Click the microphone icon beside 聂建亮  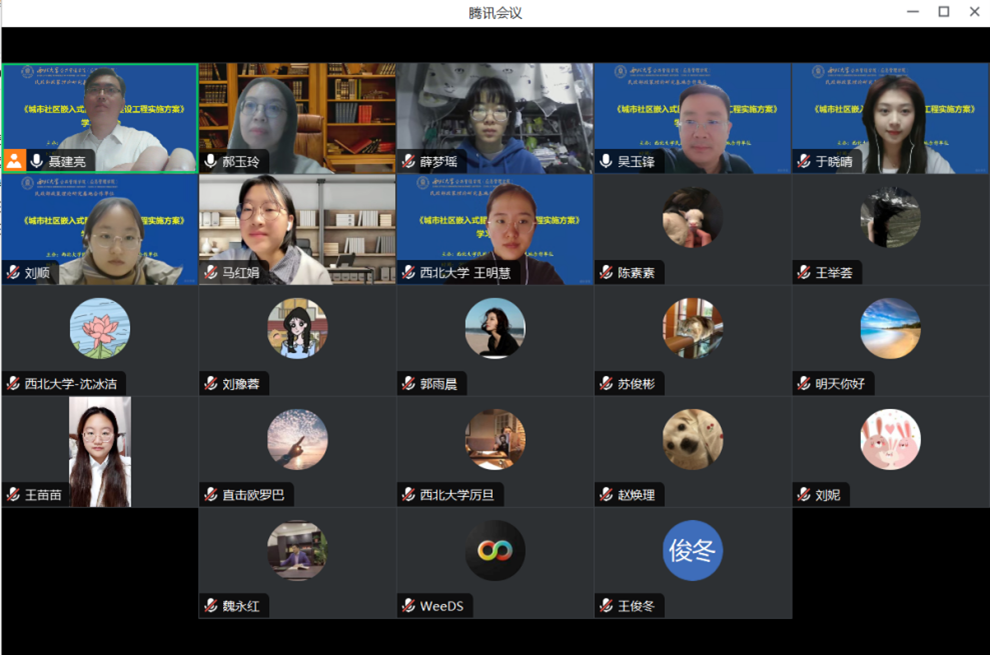coord(37,161)
